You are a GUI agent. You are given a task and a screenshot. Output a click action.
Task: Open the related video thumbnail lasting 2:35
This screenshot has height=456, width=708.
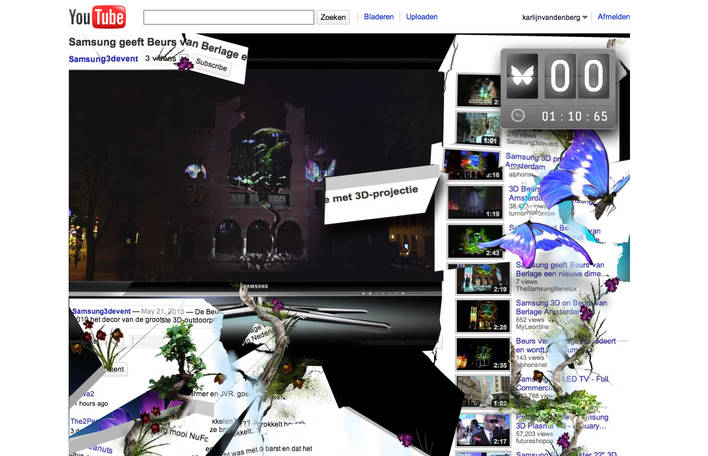point(483,354)
